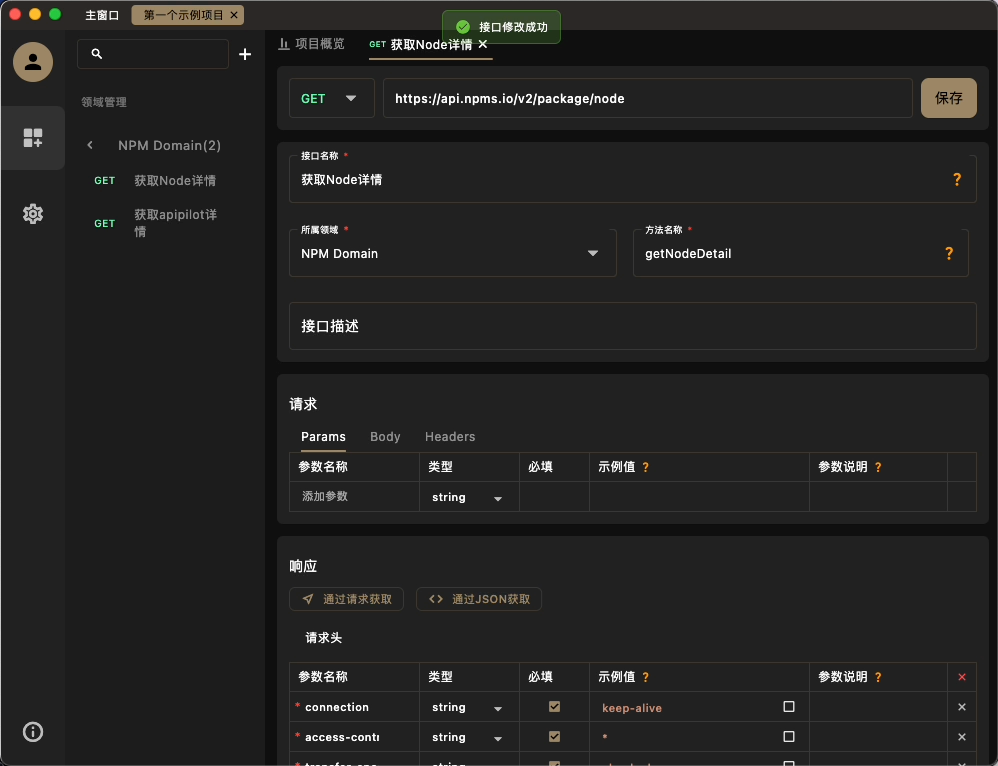Click the 参数说明 help icon in response table
This screenshot has width=998, height=766.
point(878,677)
